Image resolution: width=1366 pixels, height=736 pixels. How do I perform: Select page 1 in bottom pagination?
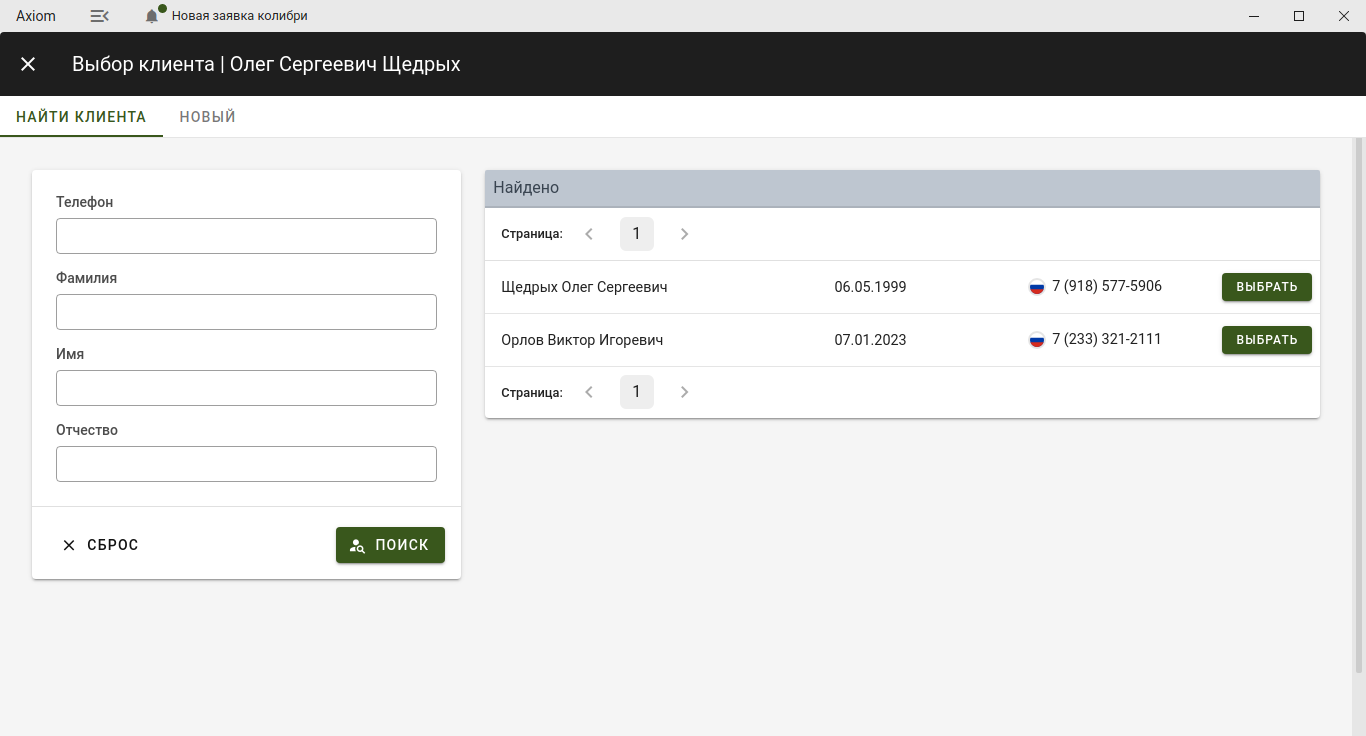(637, 392)
